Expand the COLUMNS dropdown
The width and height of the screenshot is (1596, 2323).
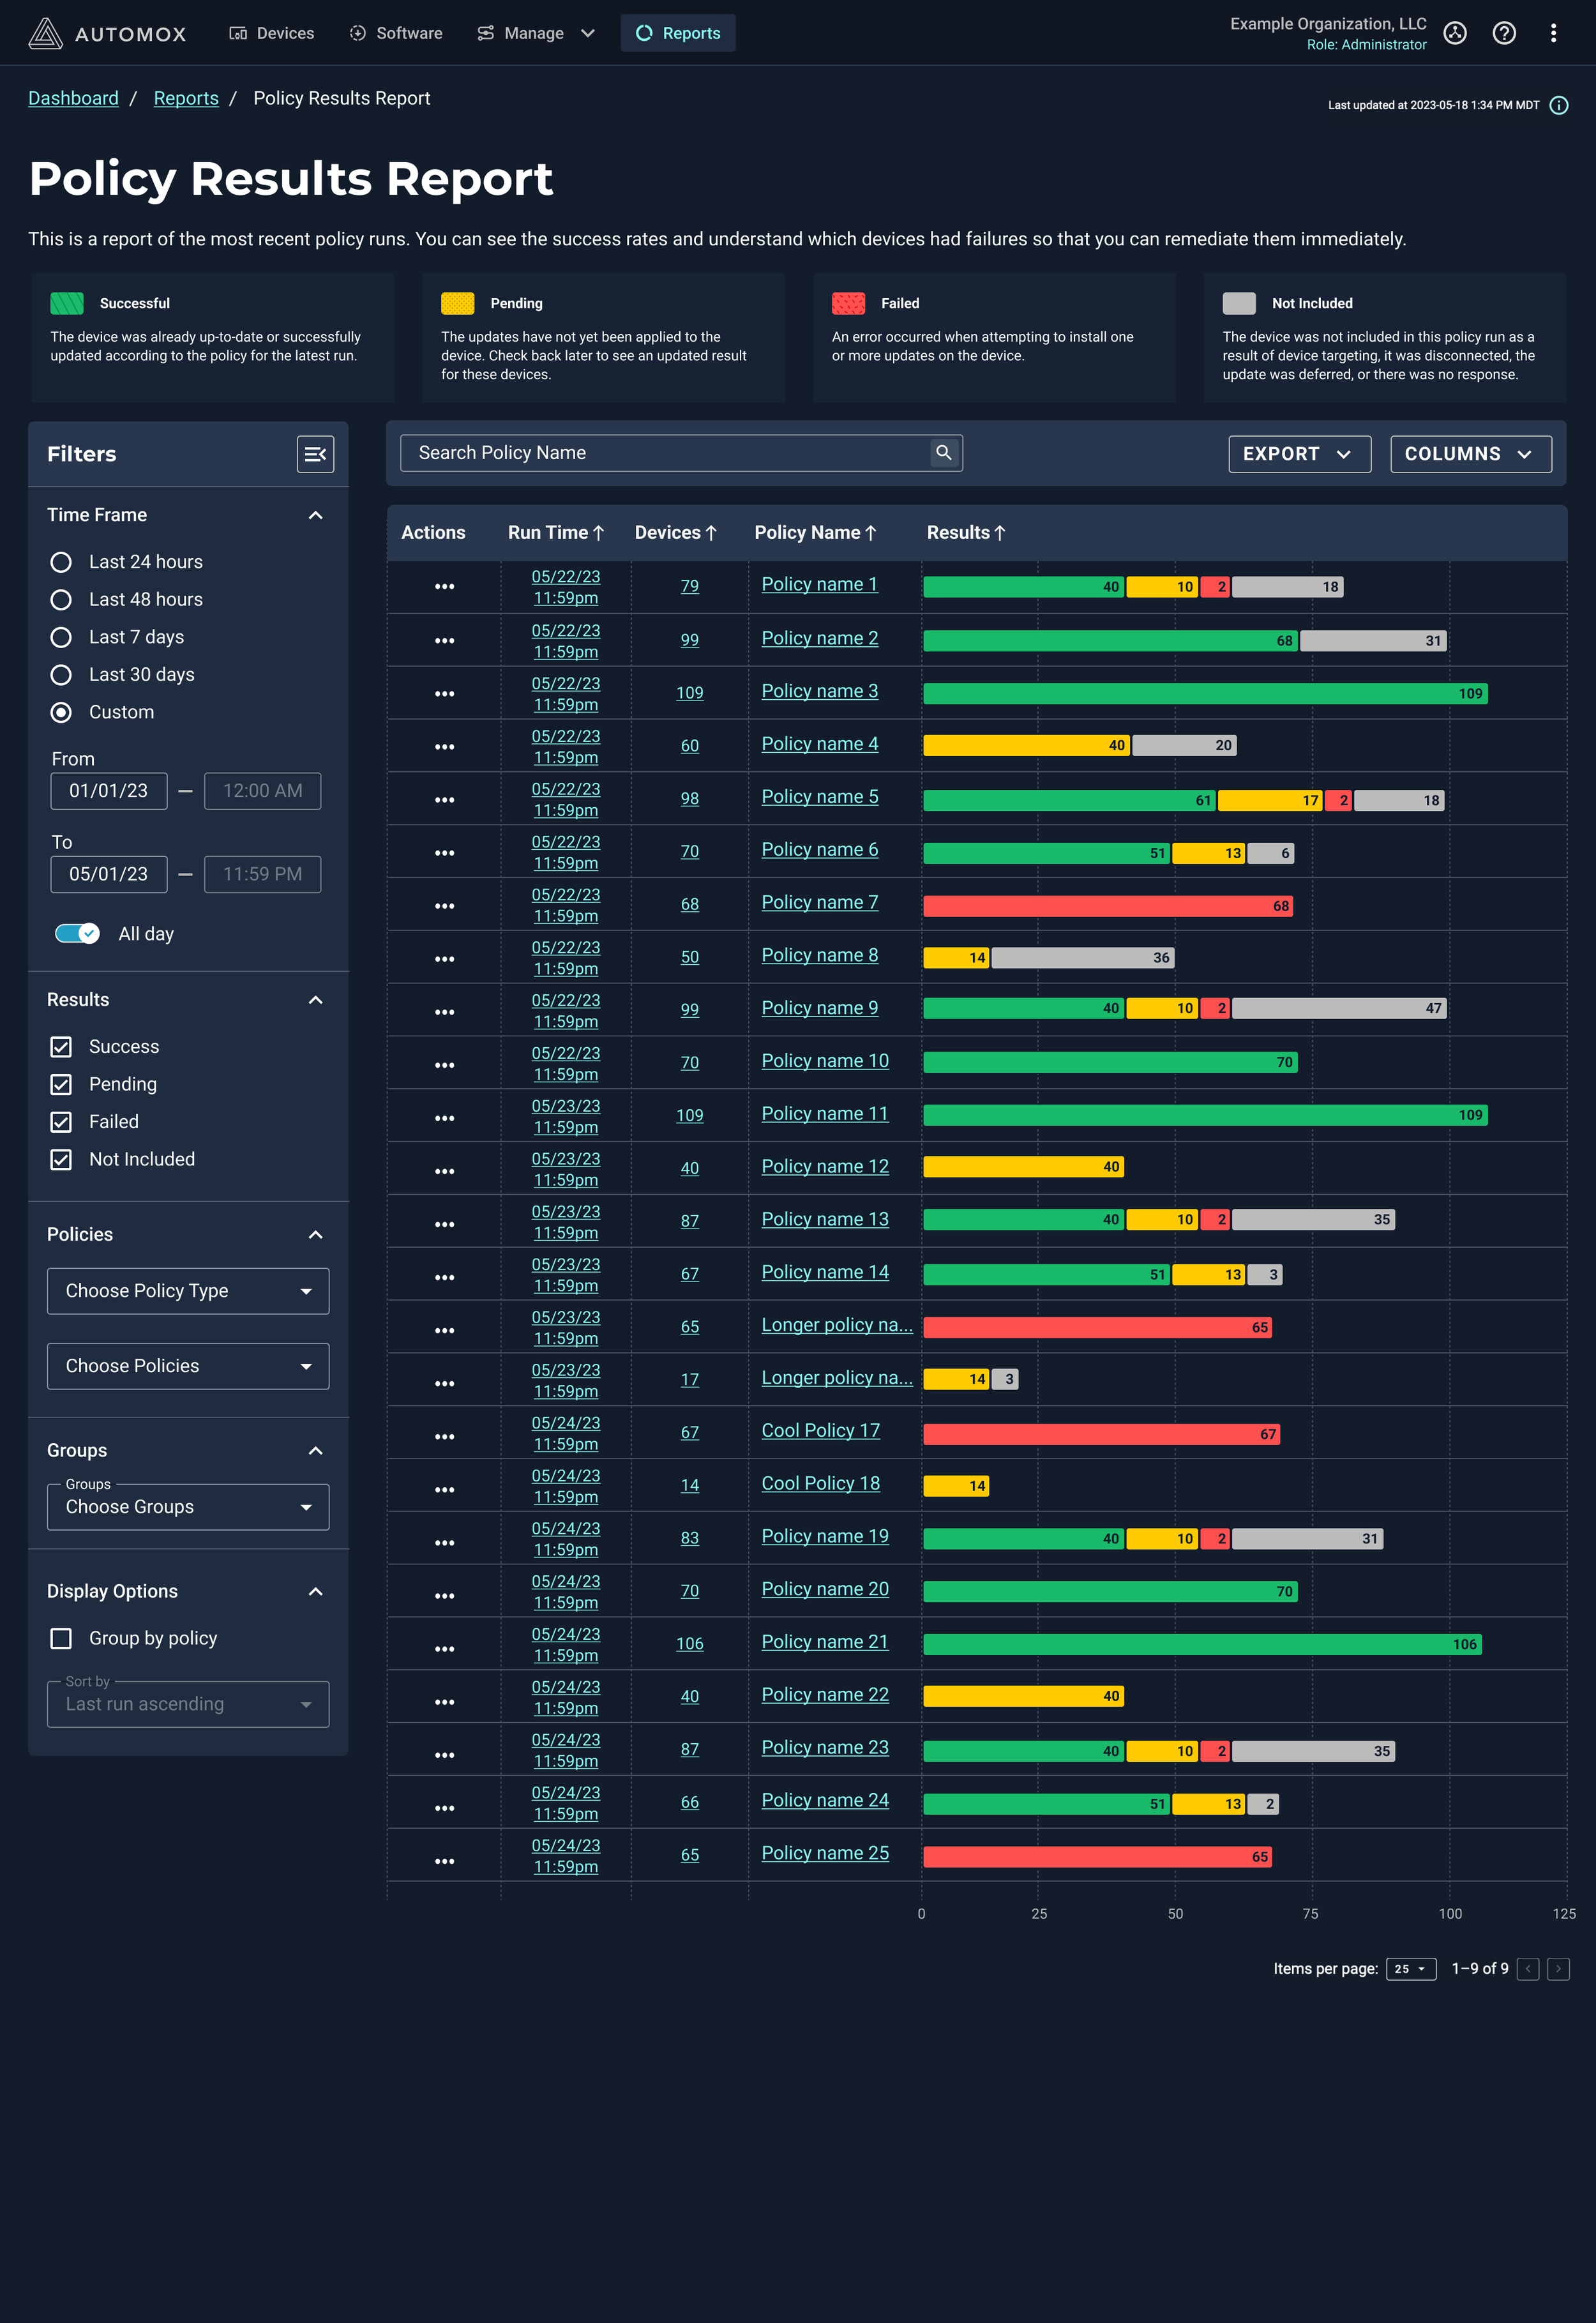1470,454
